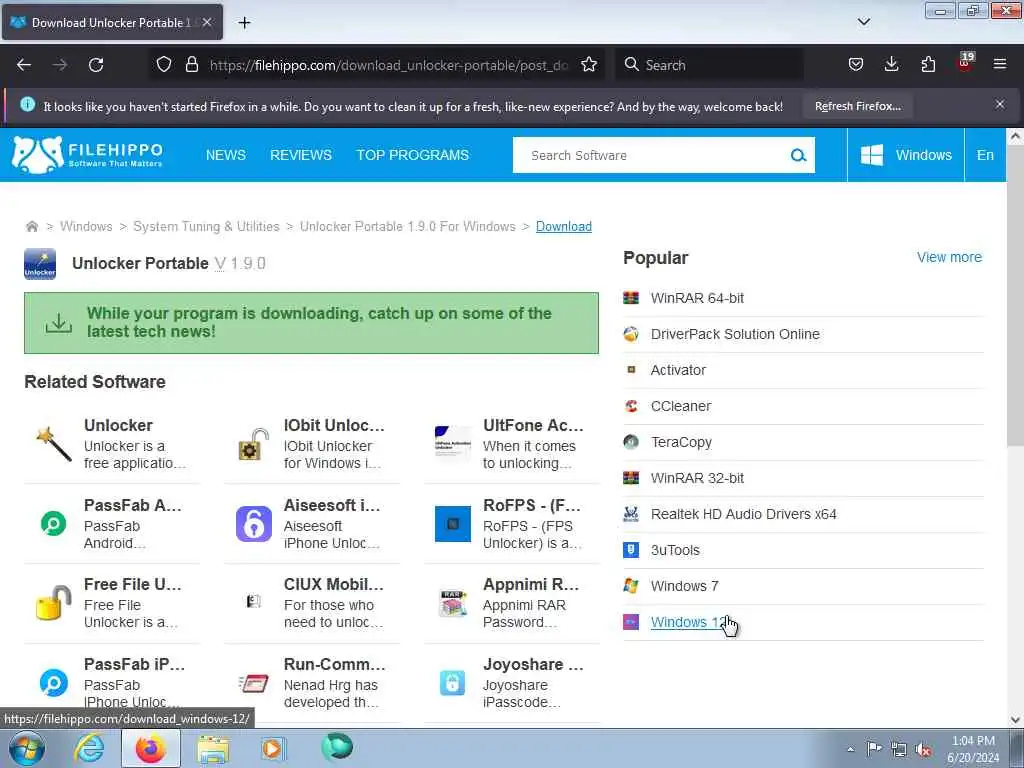Open the Windows Start button
The image size is (1024, 768).
(27, 748)
